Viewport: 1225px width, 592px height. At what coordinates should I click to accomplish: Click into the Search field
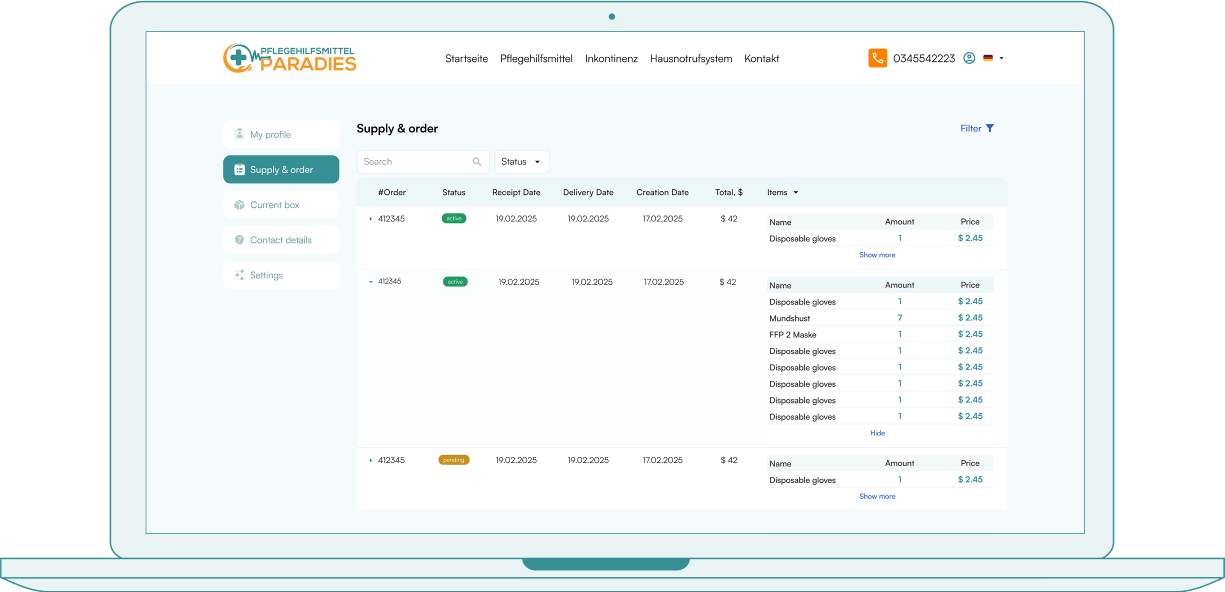pos(423,161)
